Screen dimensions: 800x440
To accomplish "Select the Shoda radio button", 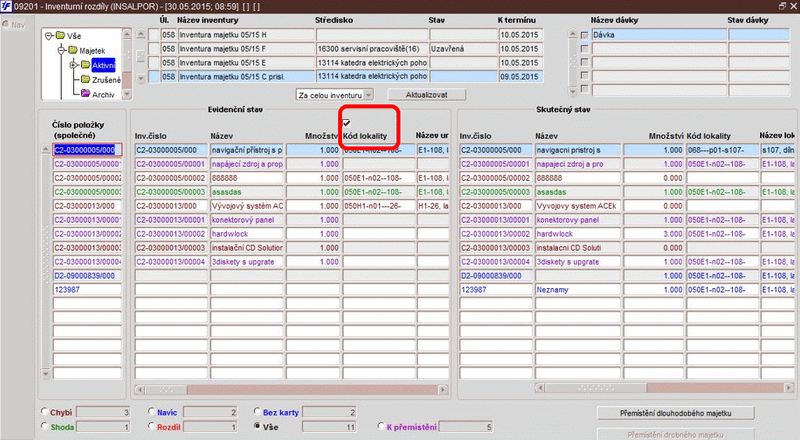I will [x=44, y=426].
